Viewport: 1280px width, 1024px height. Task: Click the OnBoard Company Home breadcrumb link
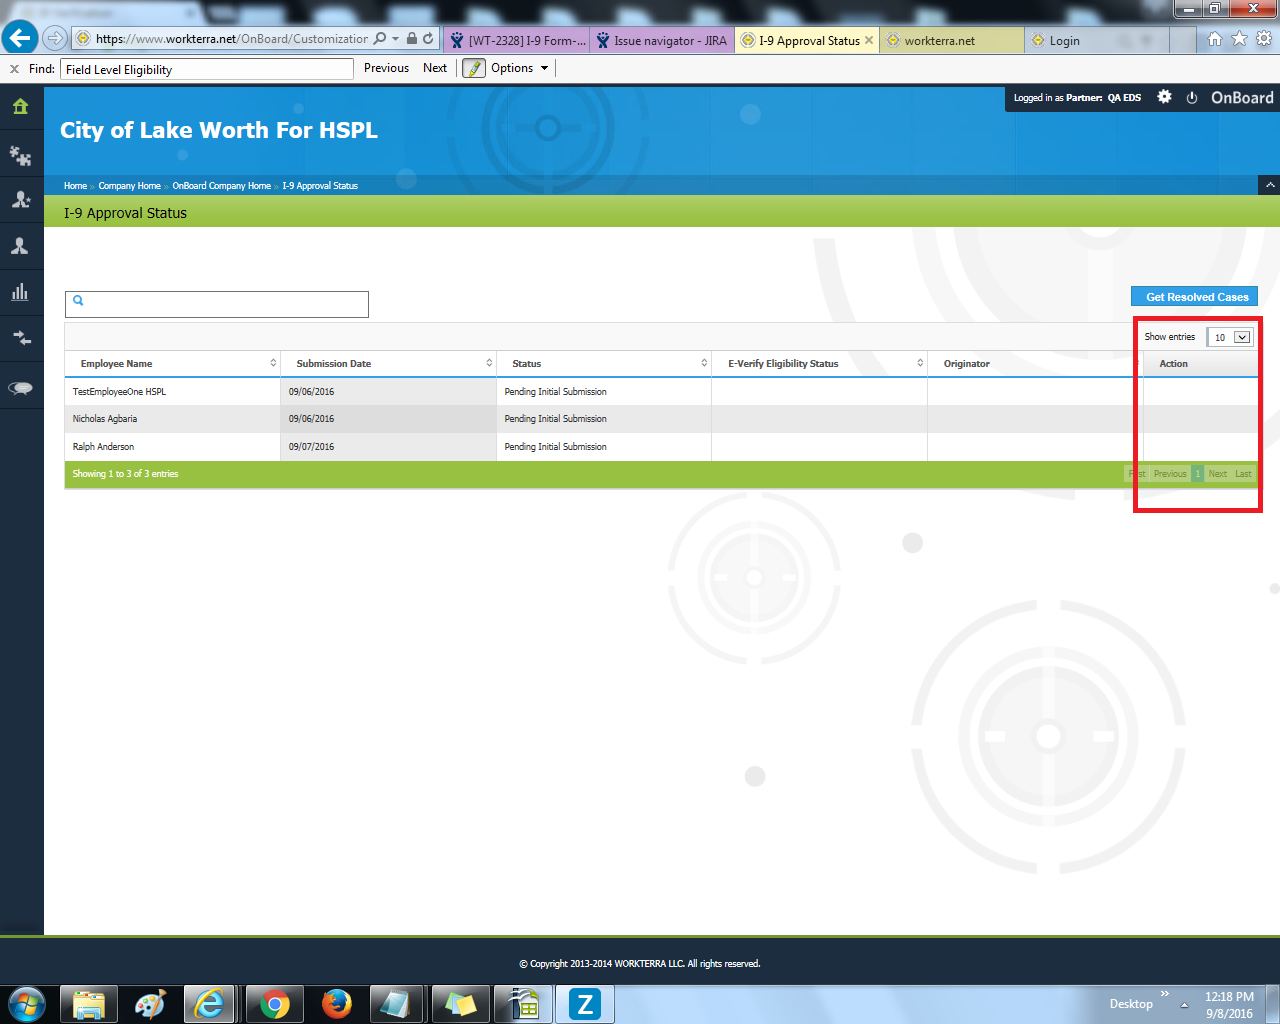[x=221, y=186]
